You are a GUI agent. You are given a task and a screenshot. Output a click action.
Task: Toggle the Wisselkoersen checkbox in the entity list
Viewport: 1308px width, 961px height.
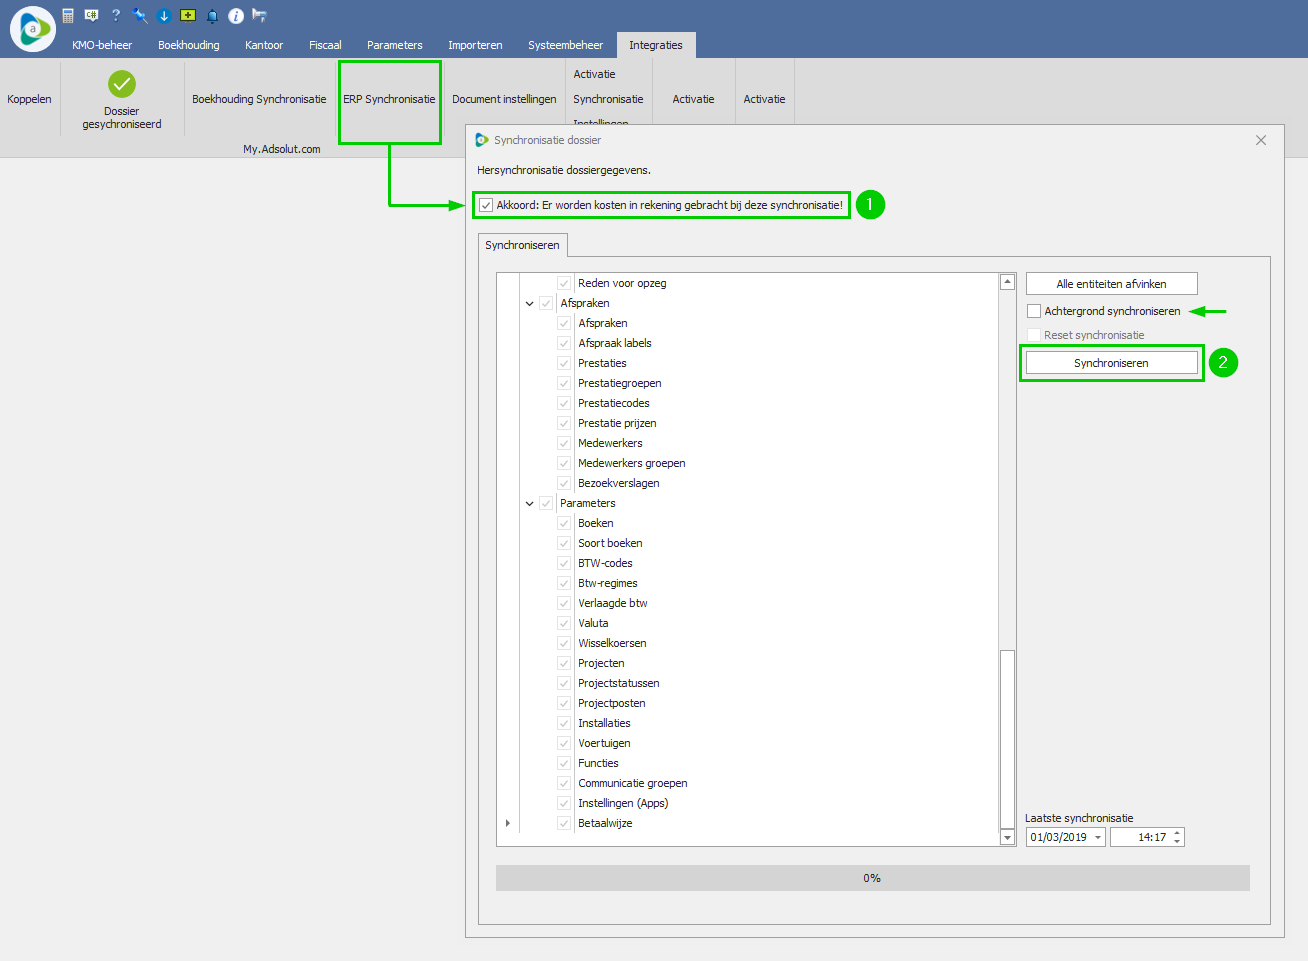pyautogui.click(x=564, y=643)
